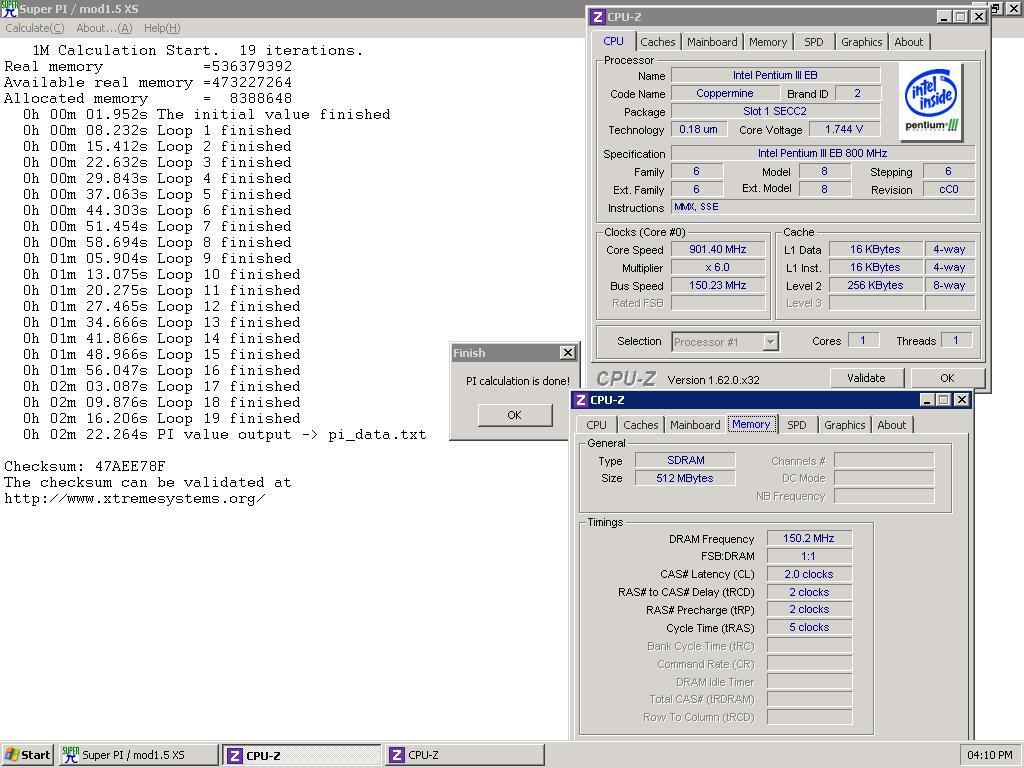This screenshot has width=1024, height=768.
Task: Click the Validate button in CPU-Z
Action: pyautogui.click(x=867, y=378)
